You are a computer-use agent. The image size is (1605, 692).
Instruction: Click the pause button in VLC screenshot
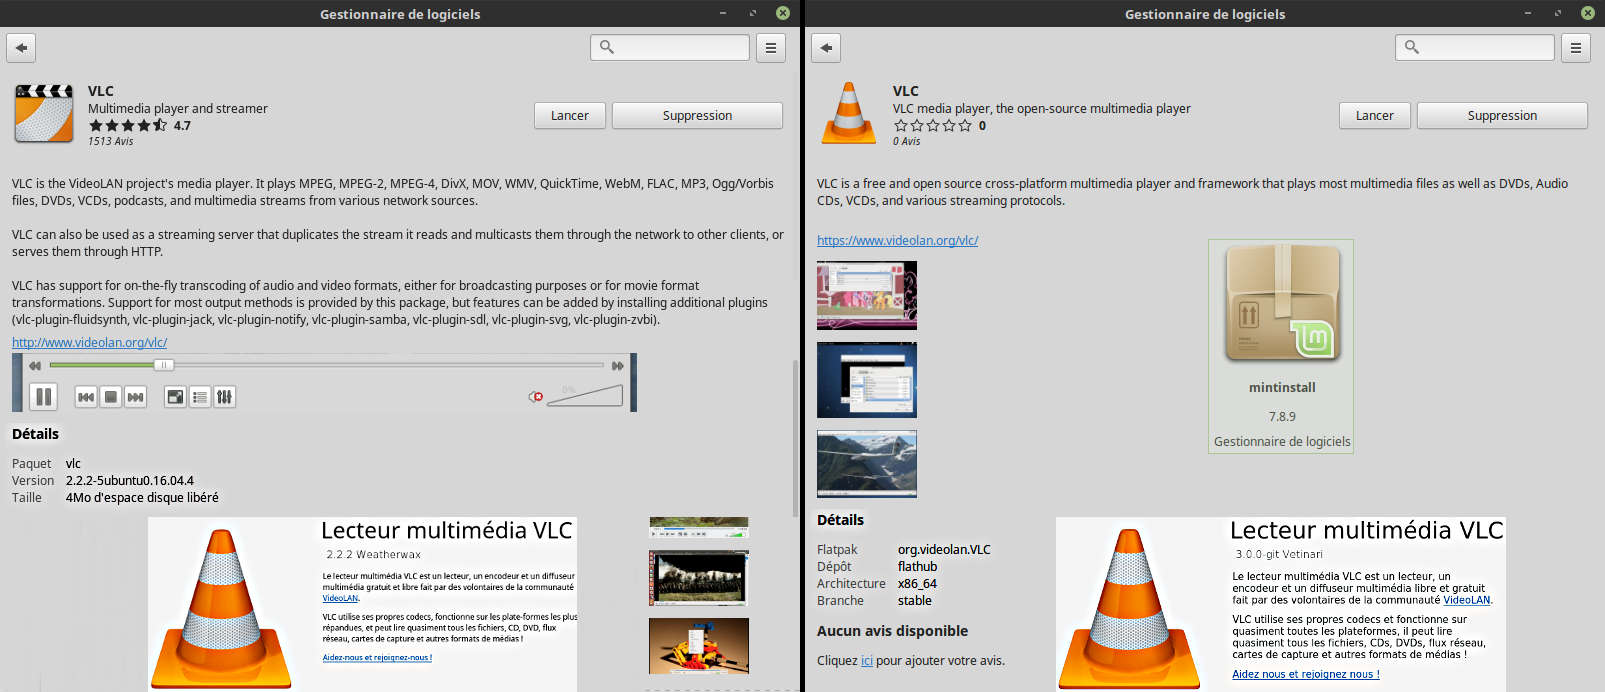[43, 397]
